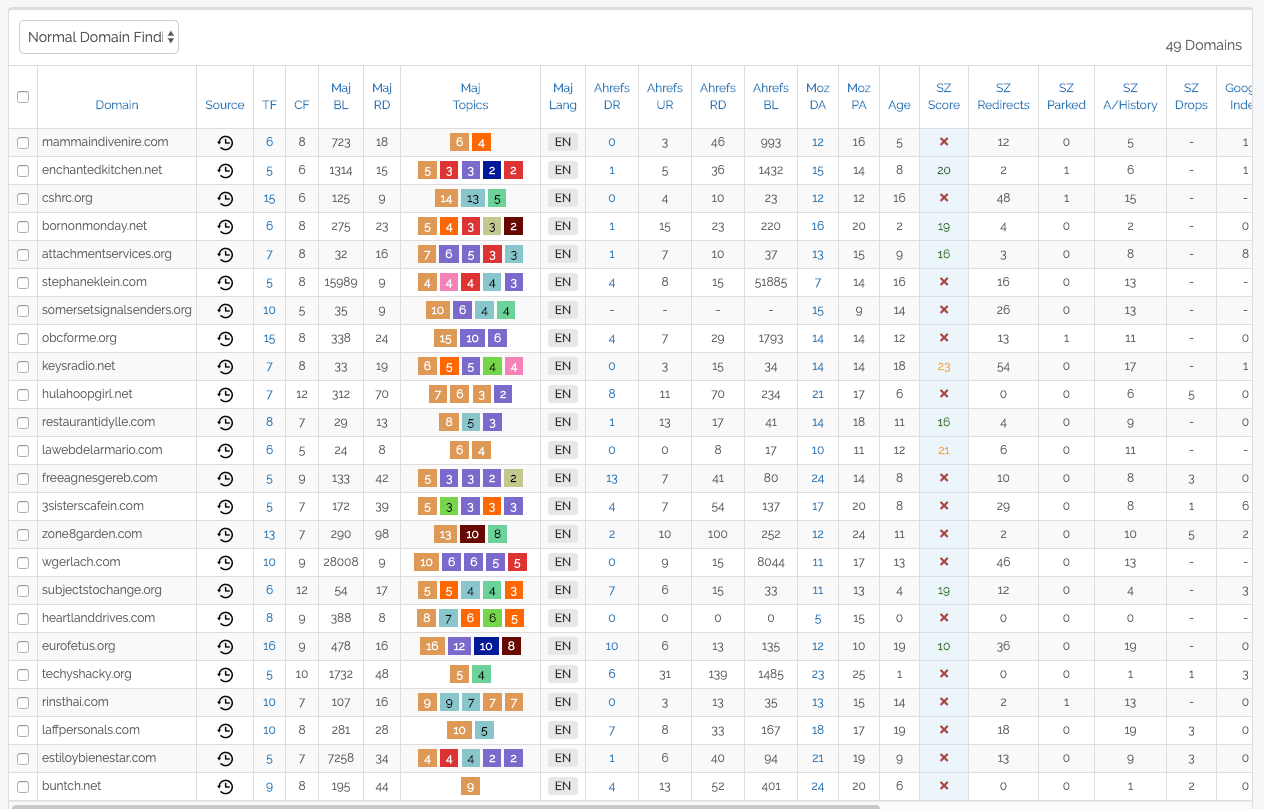Sort table by TF column header
This screenshot has width=1264, height=809.
[269, 105]
